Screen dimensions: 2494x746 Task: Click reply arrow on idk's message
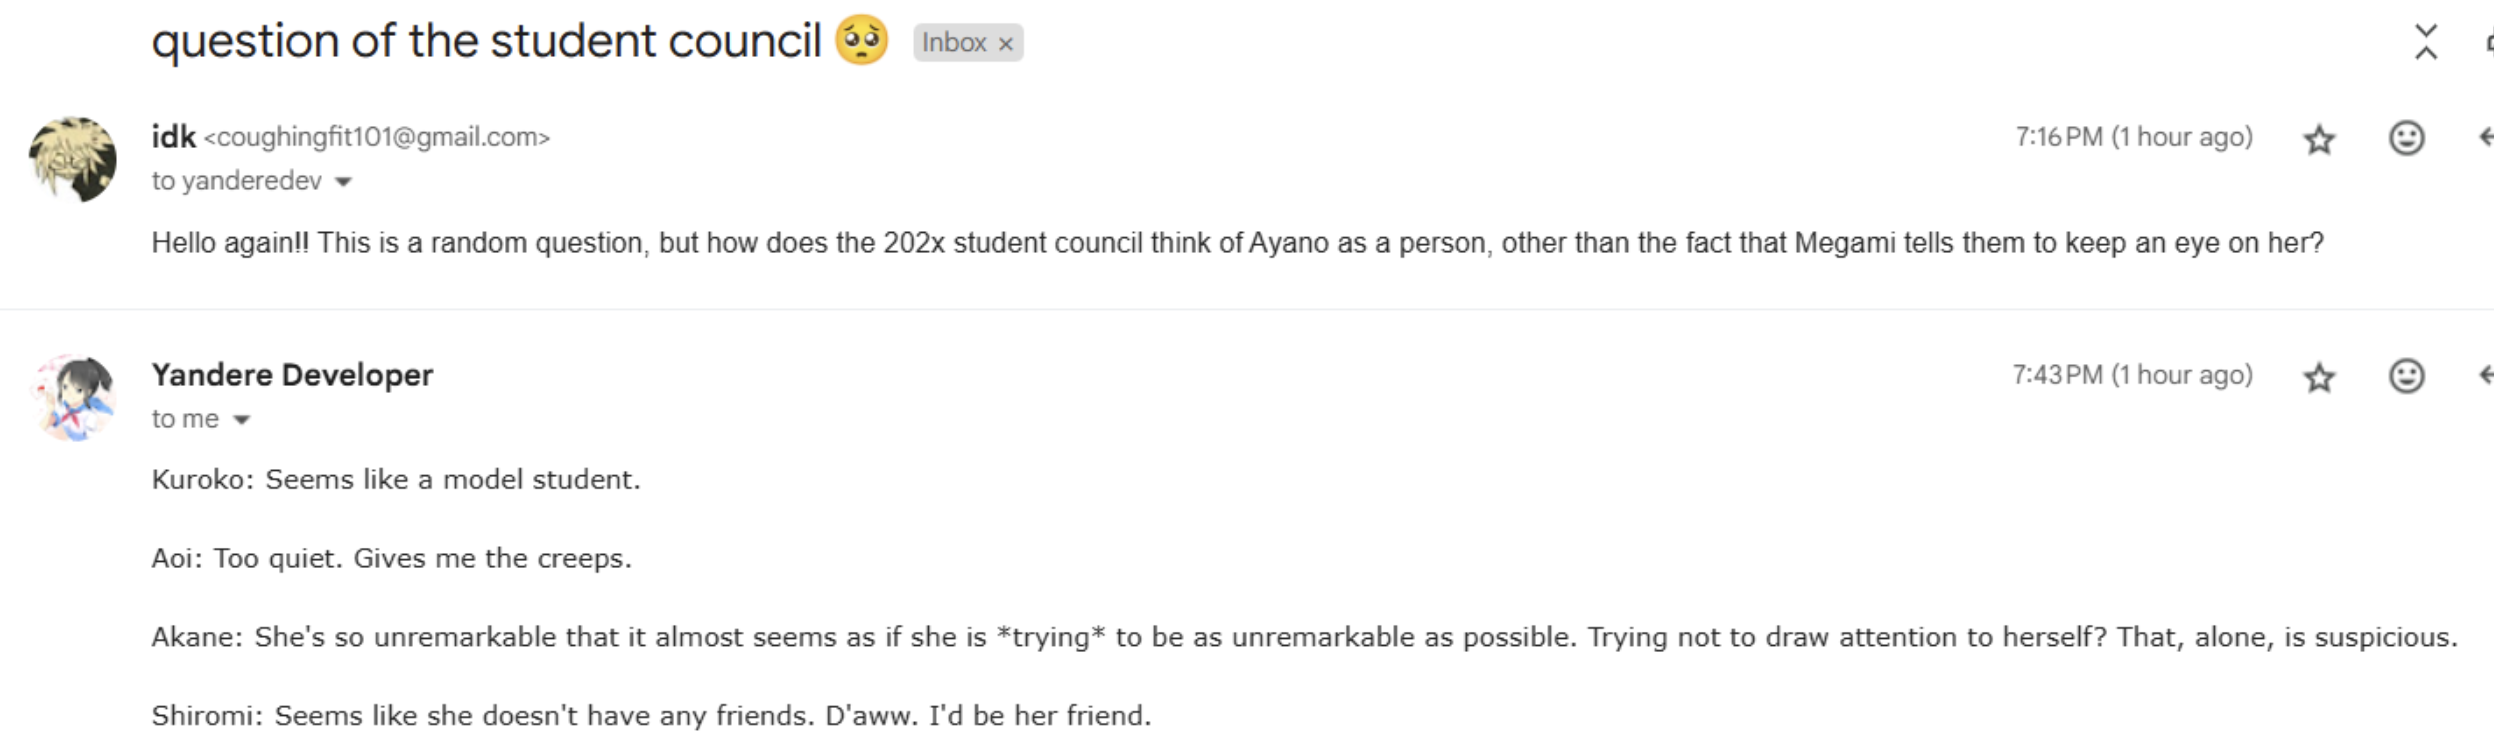[2484, 138]
